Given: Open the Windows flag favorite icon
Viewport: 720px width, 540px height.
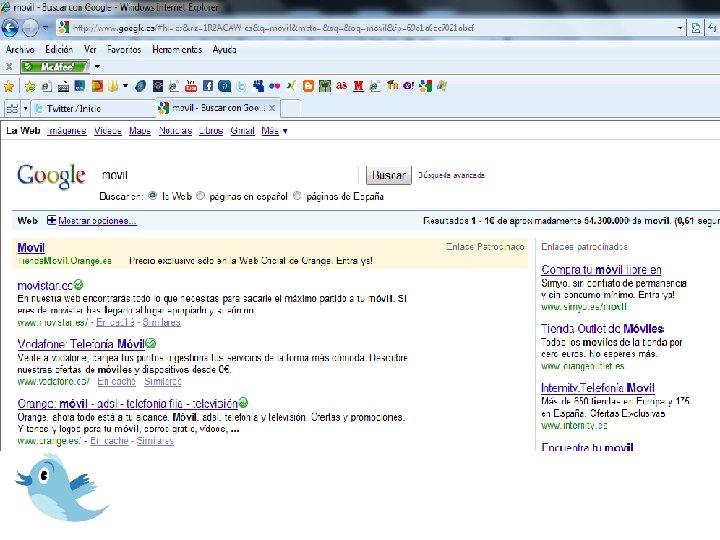Looking at the screenshot, I should click(442, 86).
